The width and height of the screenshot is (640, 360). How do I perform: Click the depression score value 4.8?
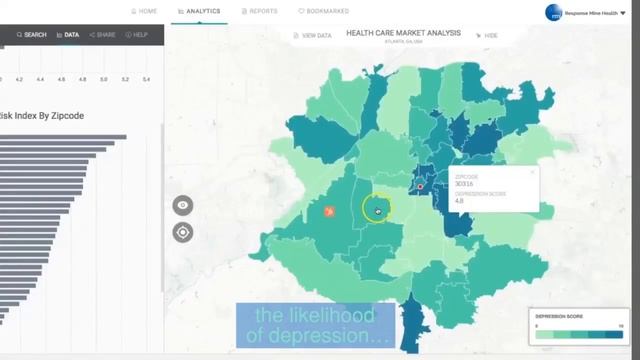pyautogui.click(x=459, y=201)
